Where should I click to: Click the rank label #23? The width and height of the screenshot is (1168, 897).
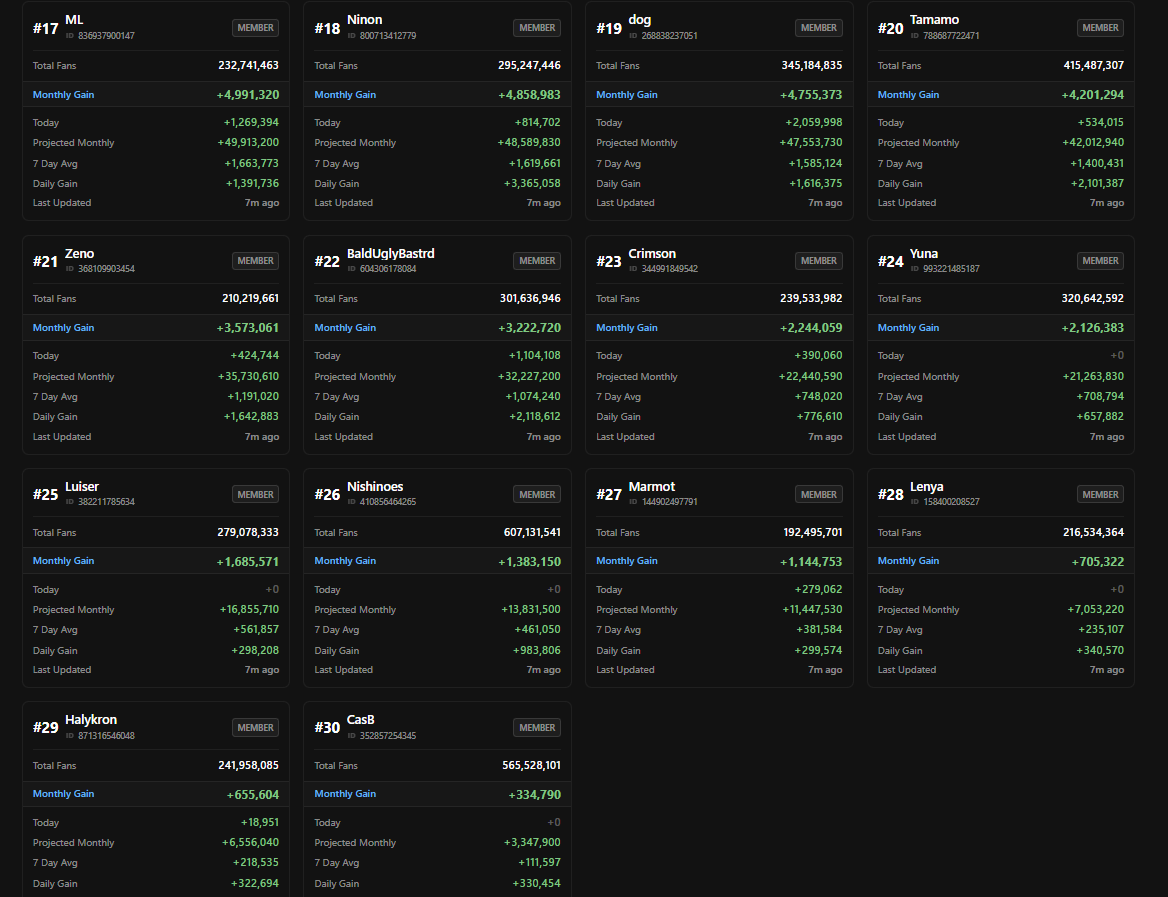point(609,262)
